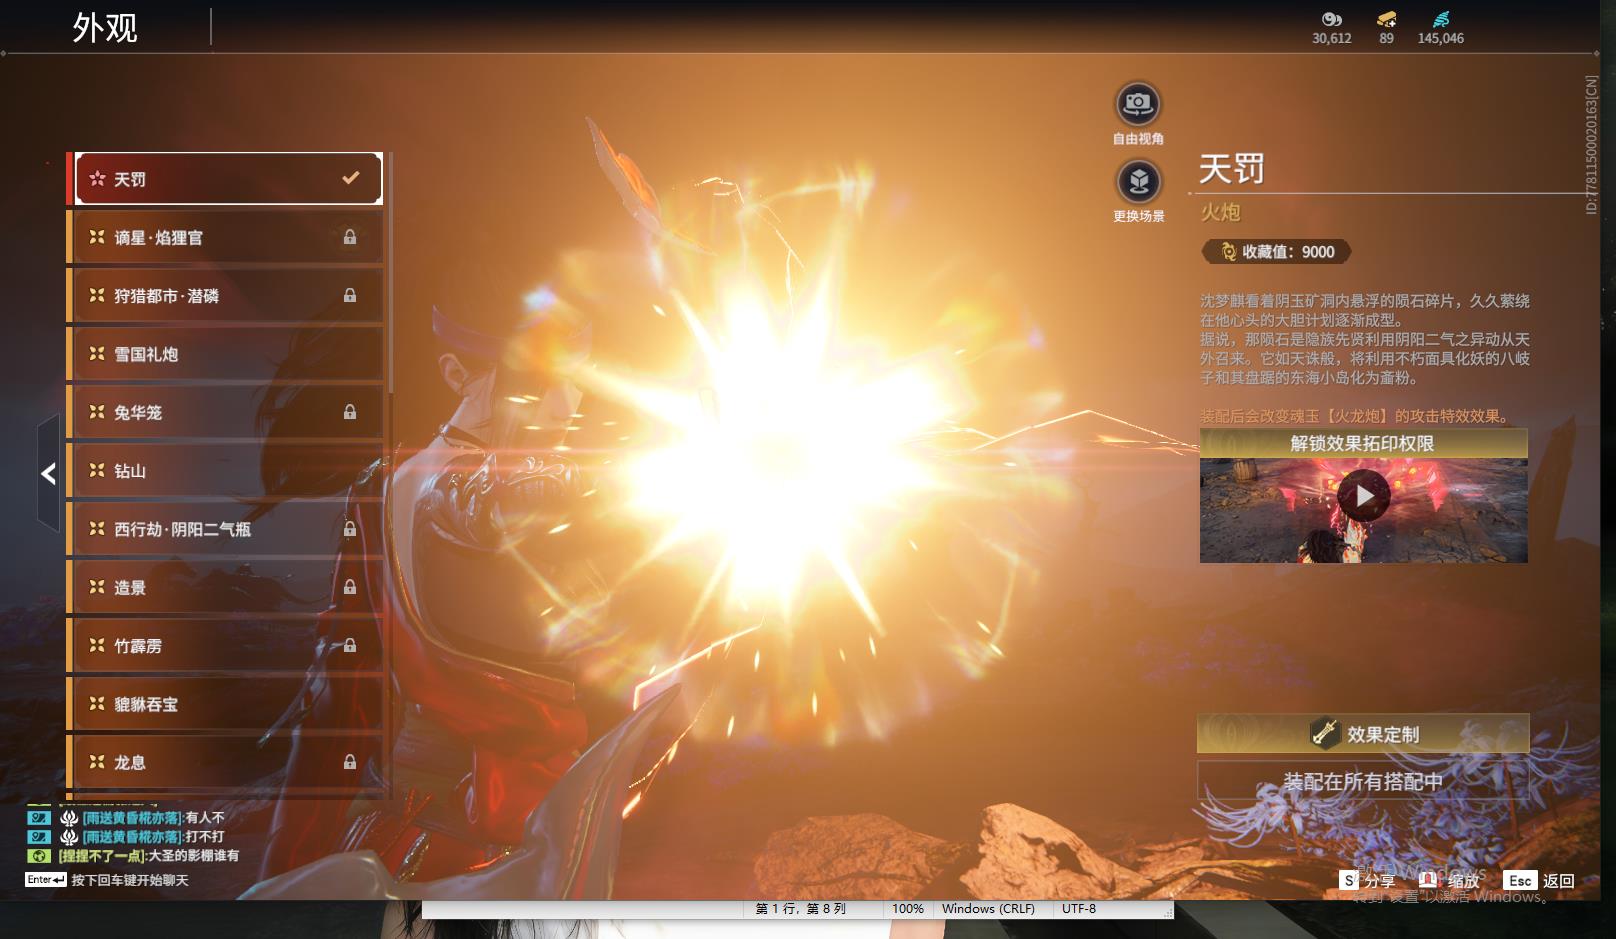Select the 貔貅吞宝 skin entry
The height and width of the screenshot is (939, 1616).
click(228, 703)
